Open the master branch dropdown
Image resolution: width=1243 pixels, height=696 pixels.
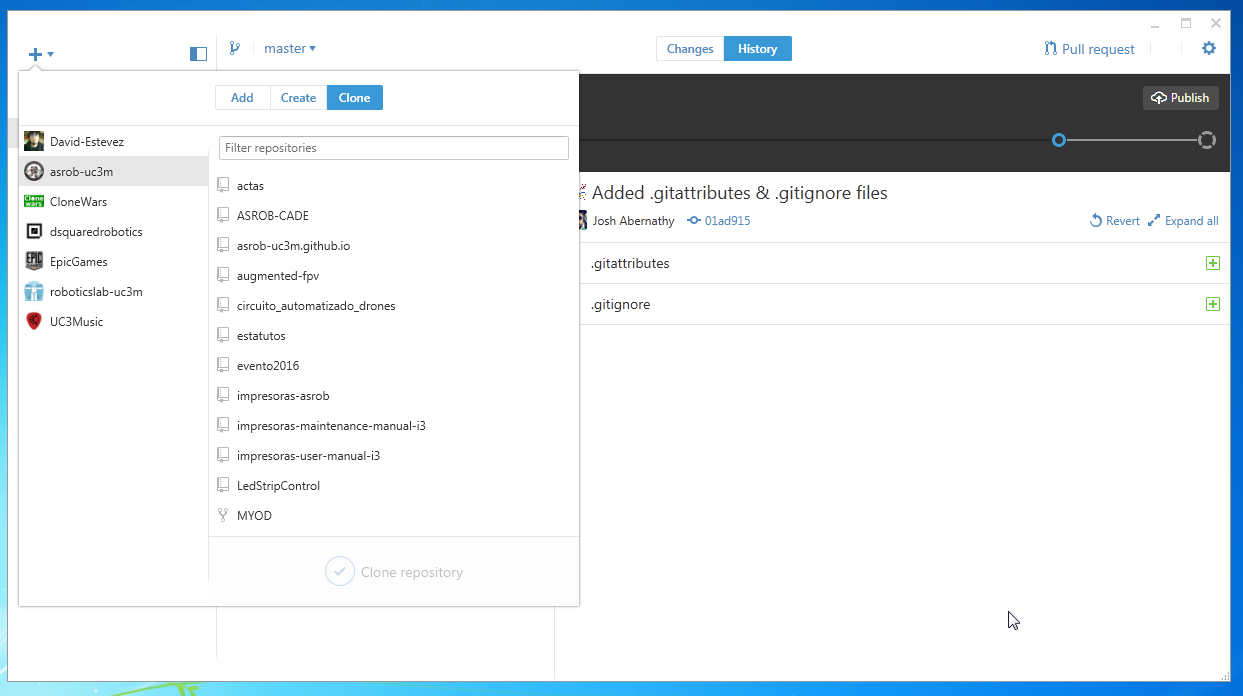289,48
